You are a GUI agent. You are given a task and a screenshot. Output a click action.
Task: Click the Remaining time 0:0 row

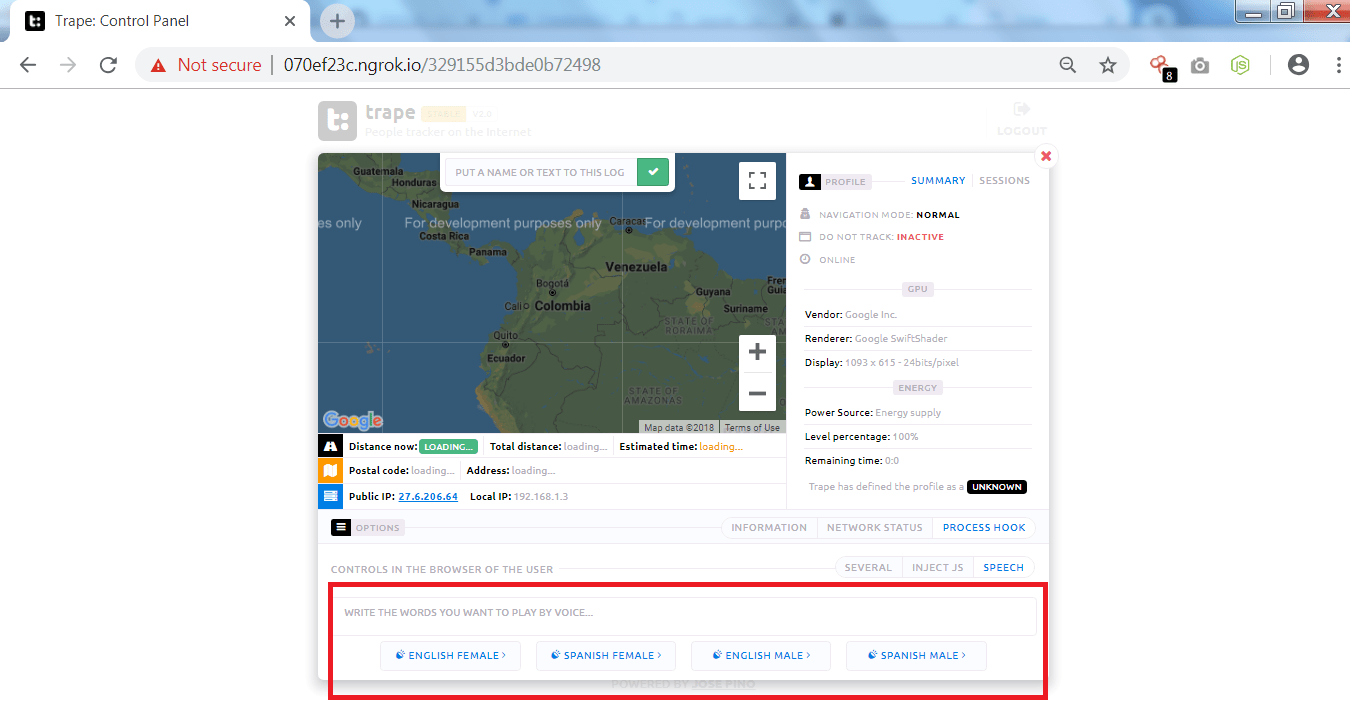(x=918, y=461)
